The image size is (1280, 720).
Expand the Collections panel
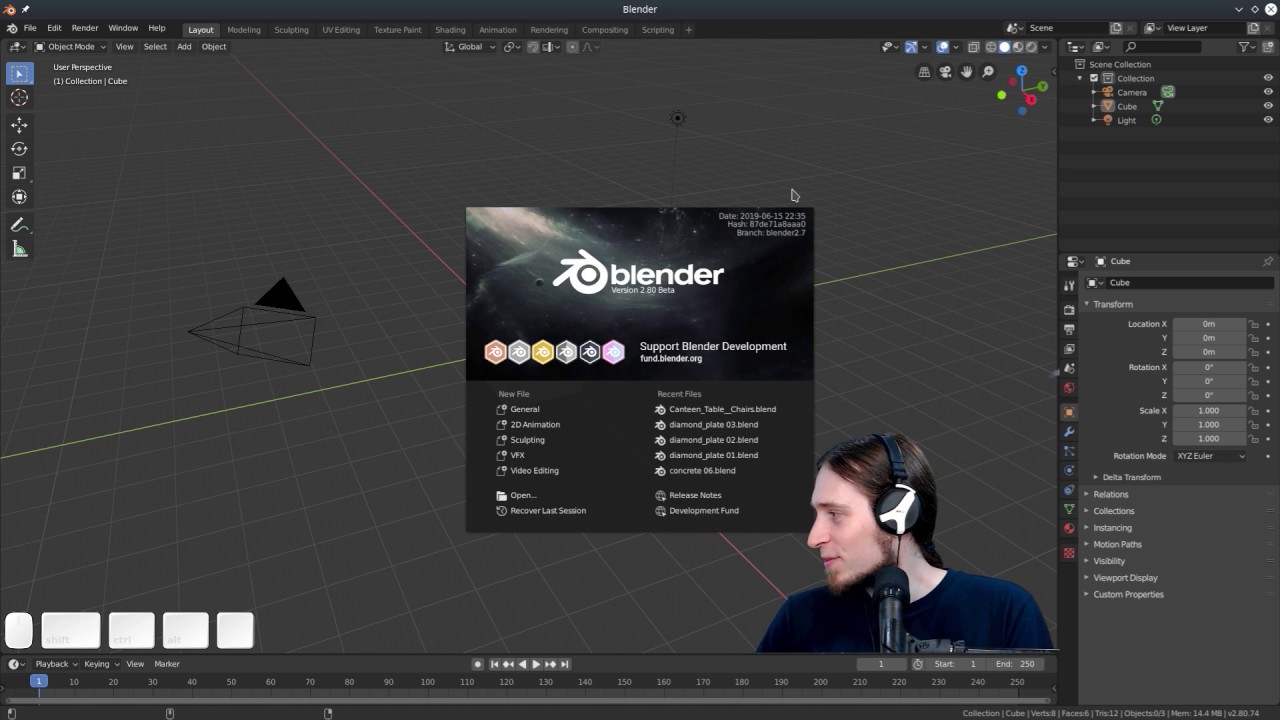(1113, 511)
